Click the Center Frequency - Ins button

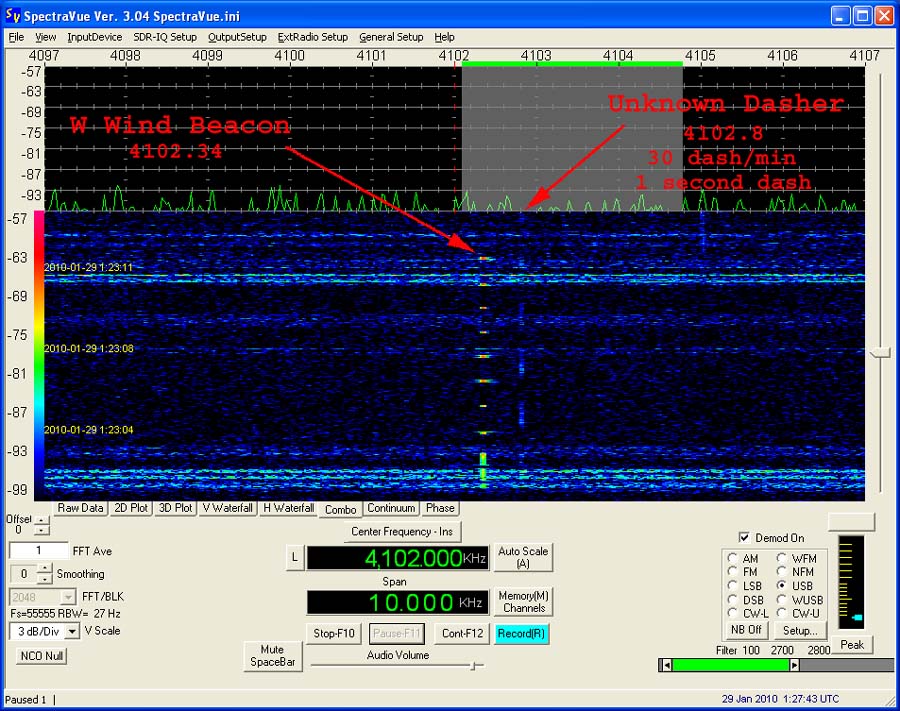[402, 532]
